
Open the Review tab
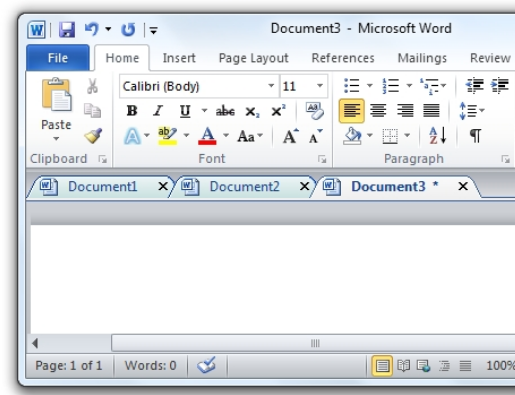490,58
